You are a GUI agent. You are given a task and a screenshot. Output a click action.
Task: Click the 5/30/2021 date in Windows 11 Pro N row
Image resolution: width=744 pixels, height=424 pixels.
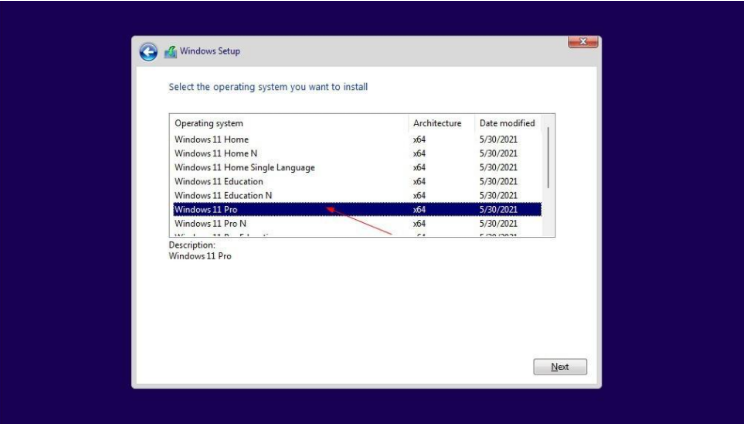[498, 223]
